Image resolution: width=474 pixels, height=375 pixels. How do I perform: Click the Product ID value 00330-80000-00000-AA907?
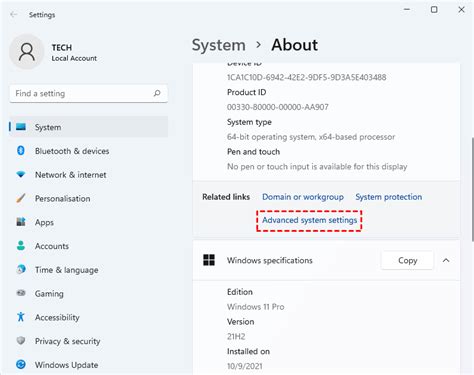(x=278, y=107)
